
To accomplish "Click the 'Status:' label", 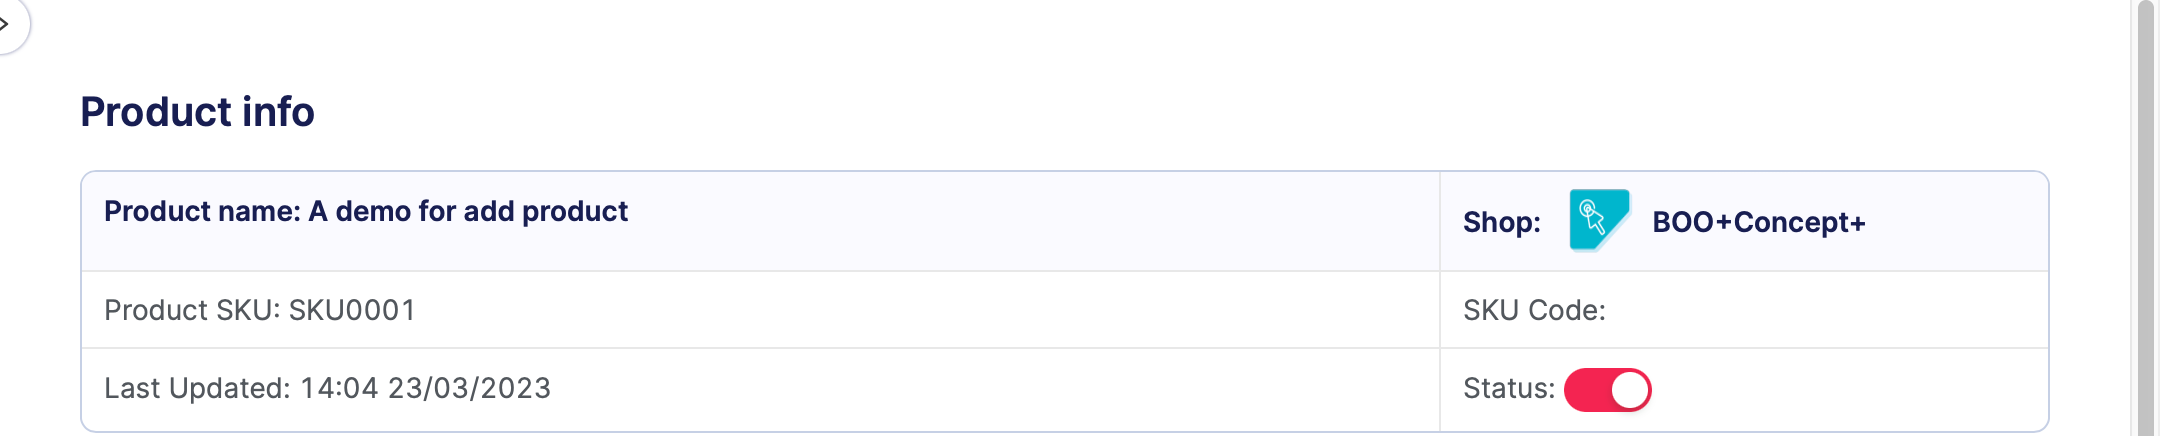I will [1508, 388].
